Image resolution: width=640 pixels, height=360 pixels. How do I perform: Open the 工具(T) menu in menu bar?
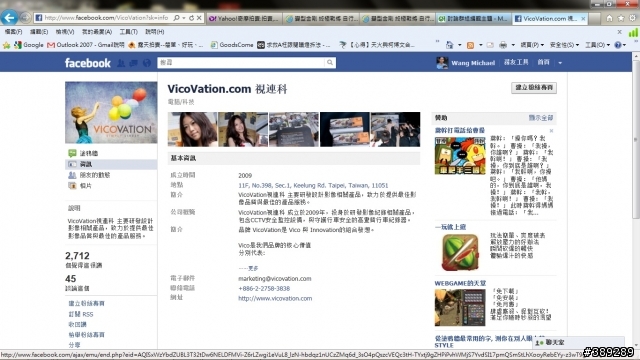pyautogui.click(x=129, y=32)
